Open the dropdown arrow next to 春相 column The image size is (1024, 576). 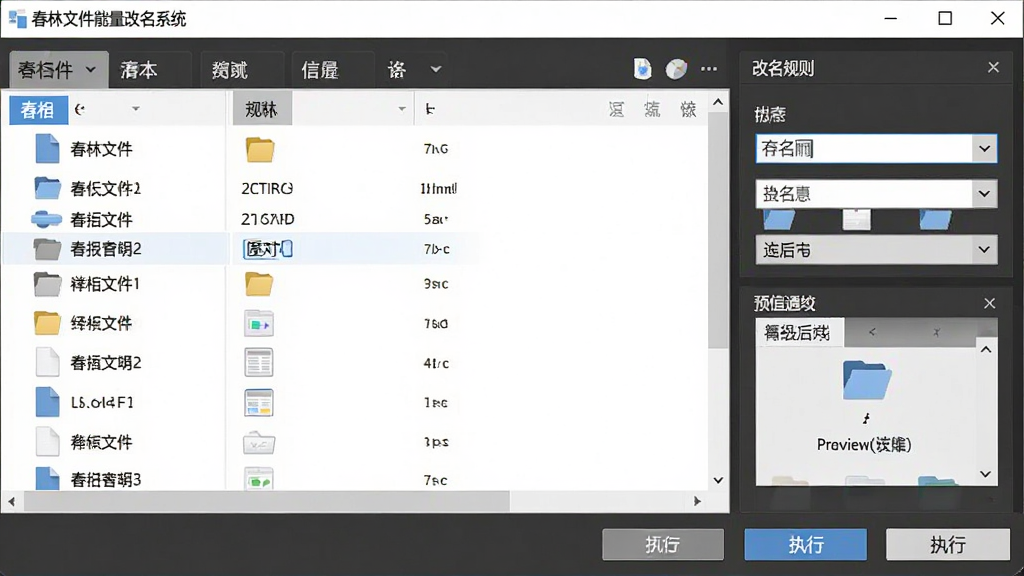tap(135, 109)
